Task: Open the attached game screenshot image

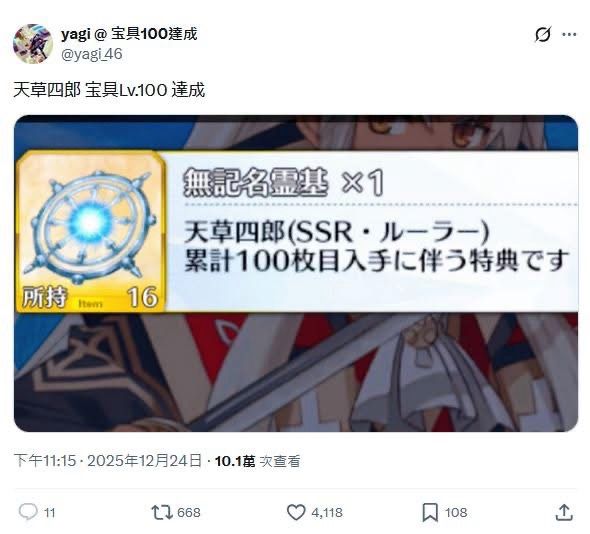Action: (296, 273)
